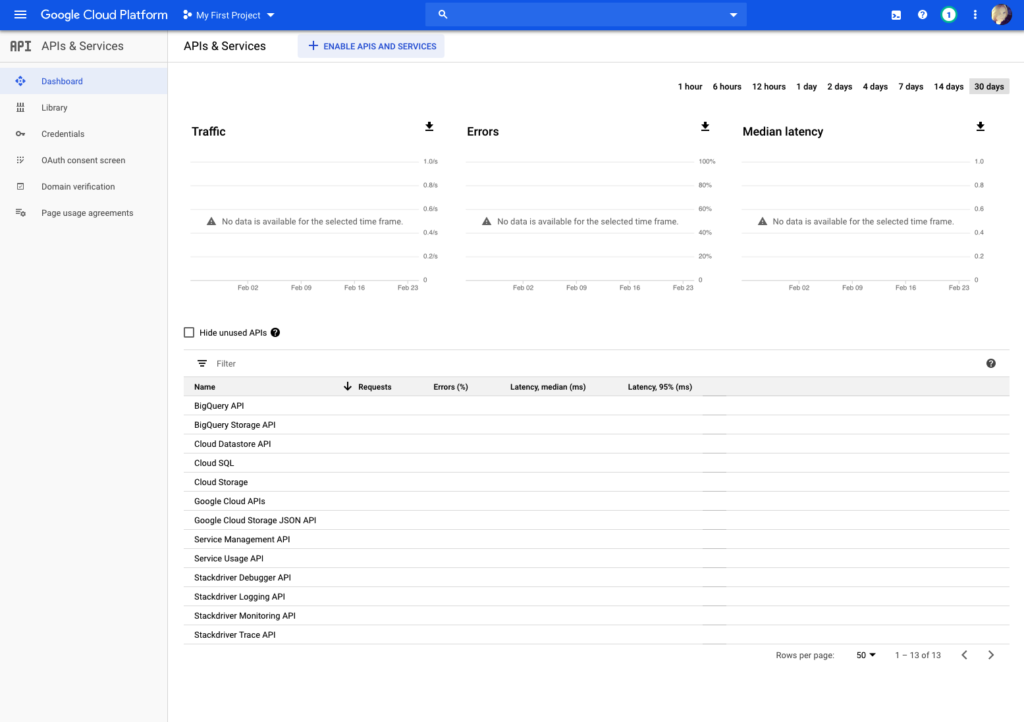Switch time range to 2 days
Image resolution: width=1024 pixels, height=722 pixels.
click(x=840, y=86)
